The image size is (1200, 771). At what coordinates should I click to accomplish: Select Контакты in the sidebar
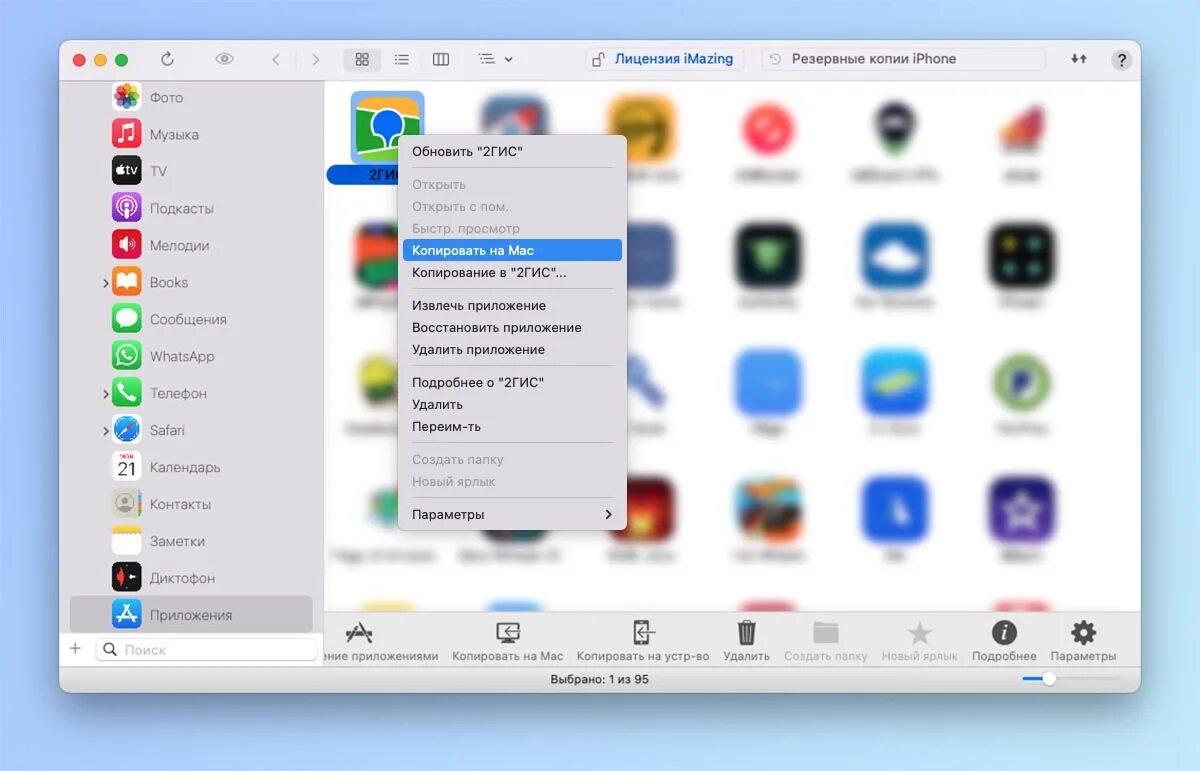point(191,504)
